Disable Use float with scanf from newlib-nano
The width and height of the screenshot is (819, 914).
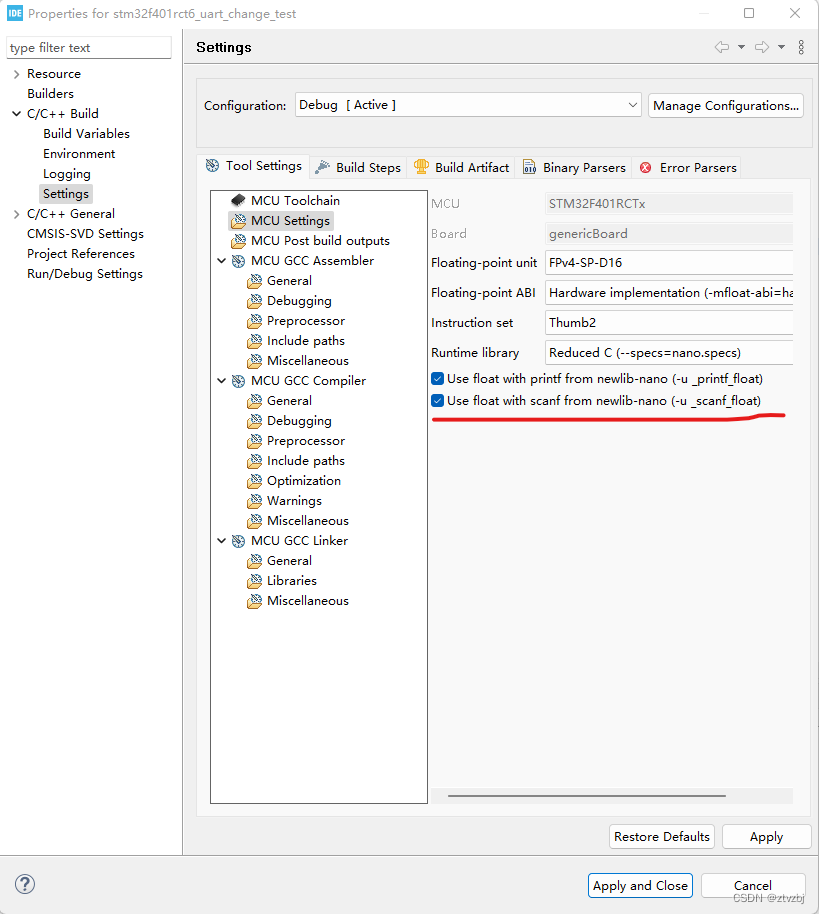point(435,398)
